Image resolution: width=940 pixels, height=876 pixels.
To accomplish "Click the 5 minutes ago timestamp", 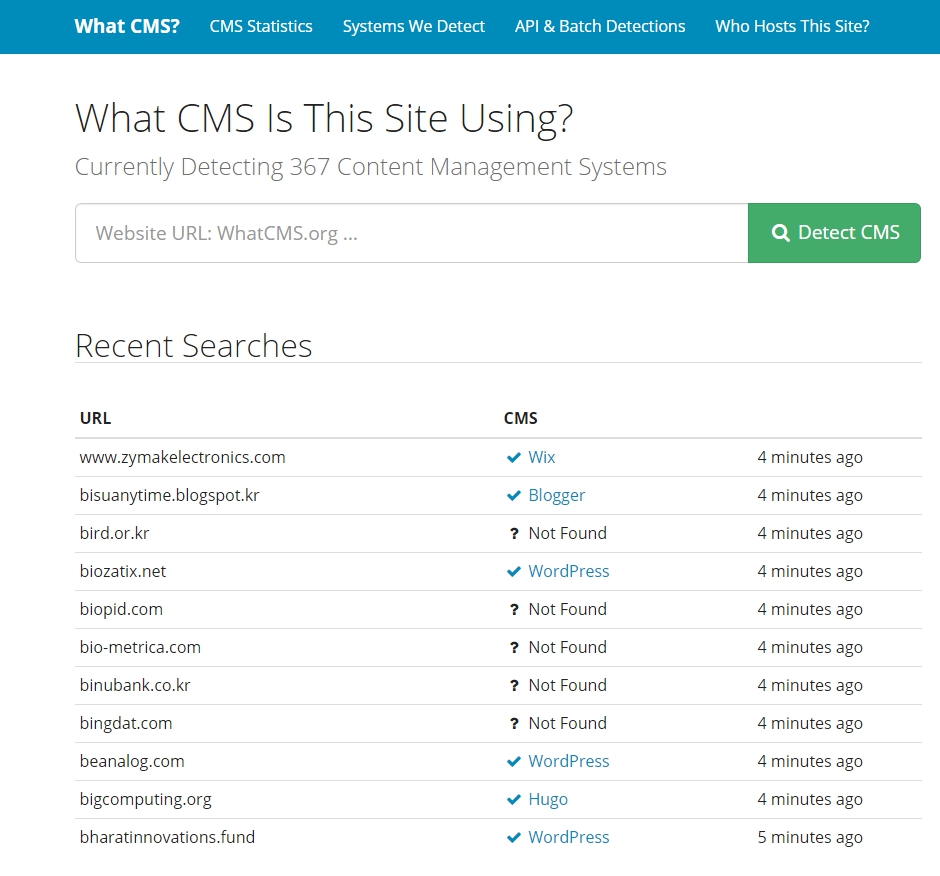I will pos(810,837).
